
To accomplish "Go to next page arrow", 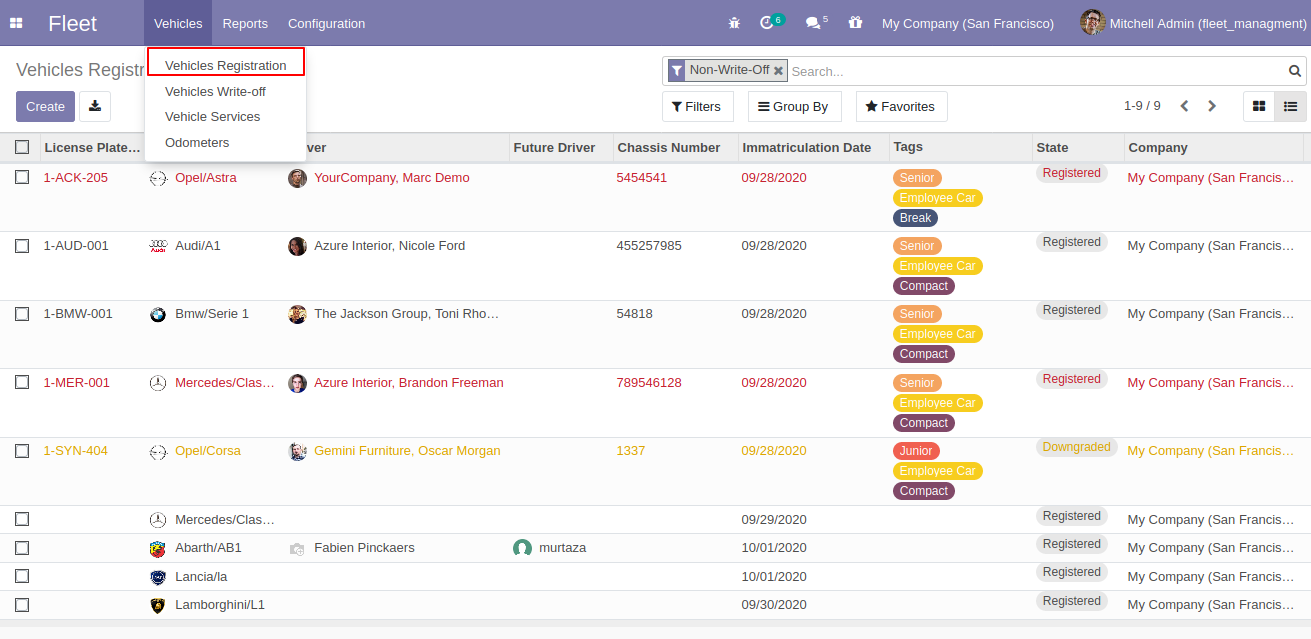I will [x=1212, y=106].
